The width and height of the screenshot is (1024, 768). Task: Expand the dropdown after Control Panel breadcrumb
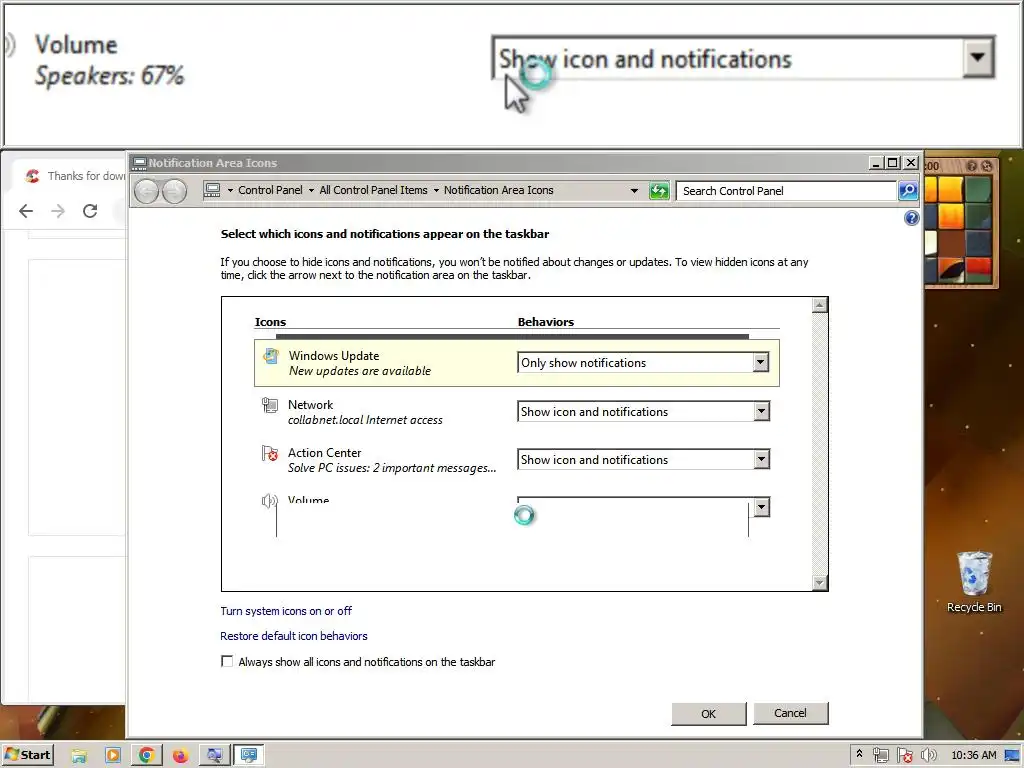pos(311,191)
